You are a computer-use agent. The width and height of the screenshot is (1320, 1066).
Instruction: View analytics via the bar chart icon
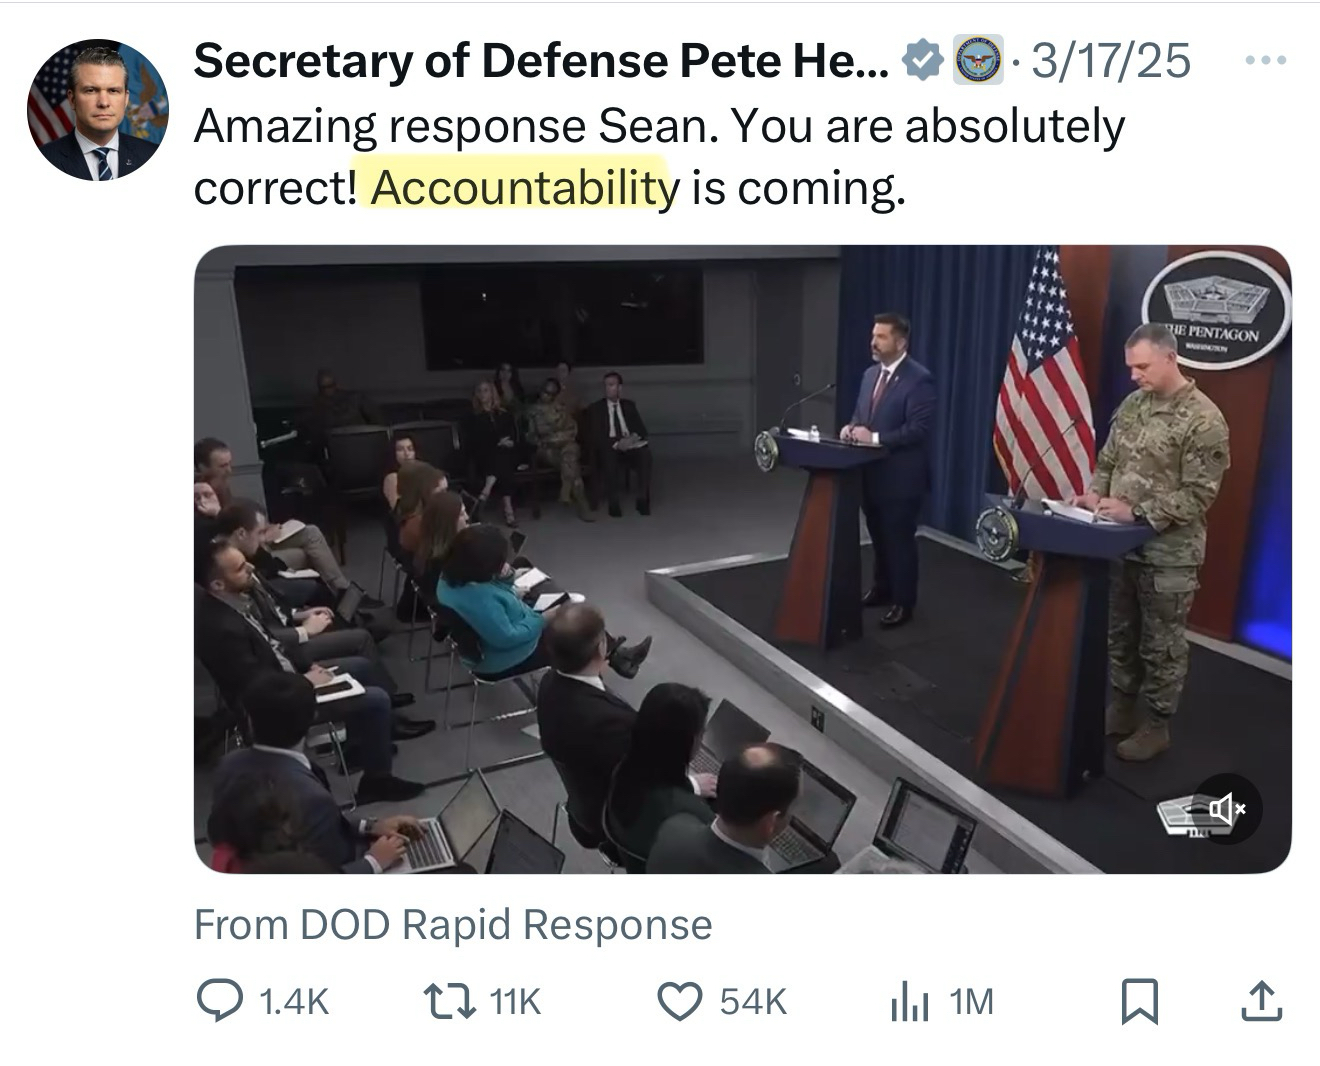point(910,1002)
